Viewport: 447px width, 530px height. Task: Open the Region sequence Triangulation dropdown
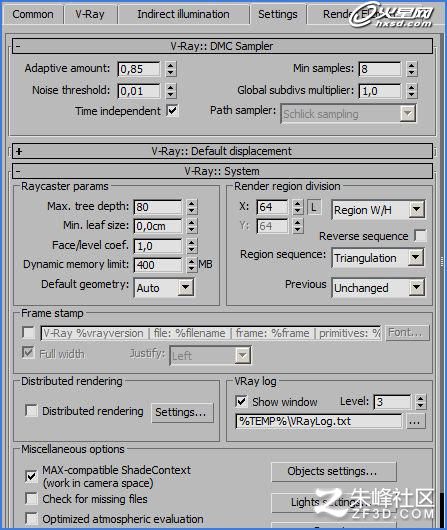(x=378, y=258)
